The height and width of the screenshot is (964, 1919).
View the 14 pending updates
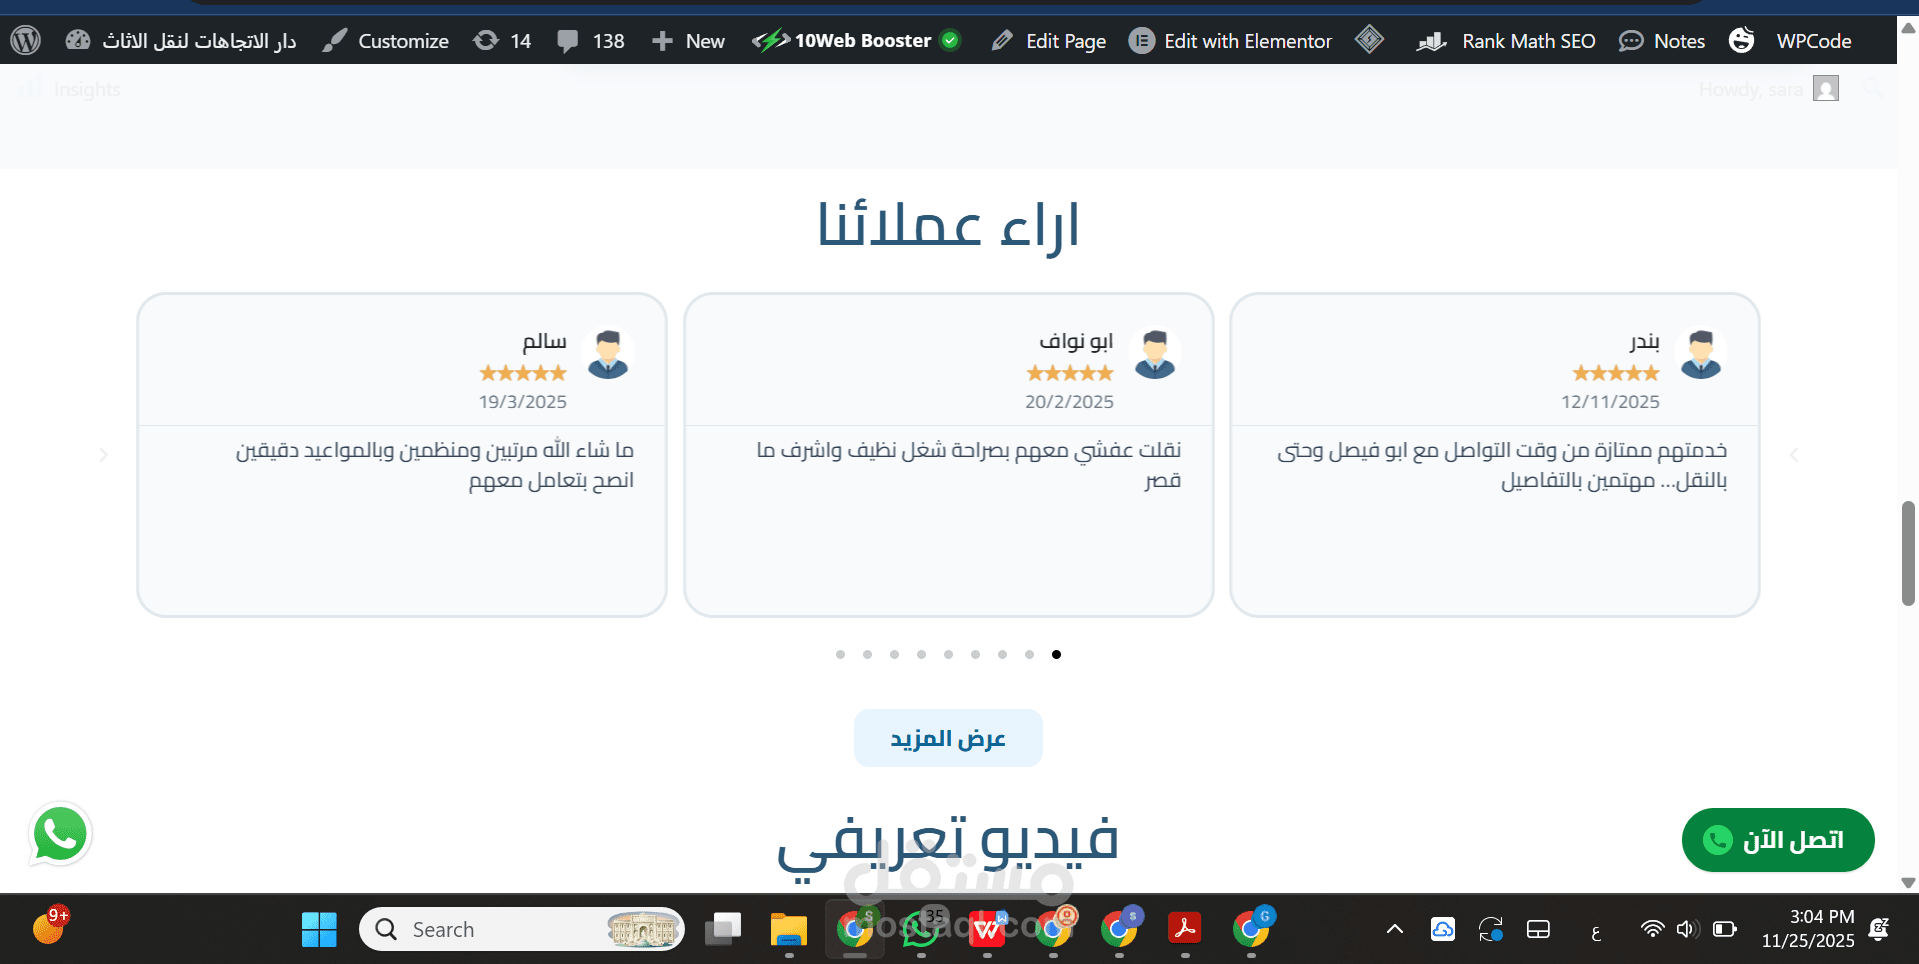click(x=502, y=41)
